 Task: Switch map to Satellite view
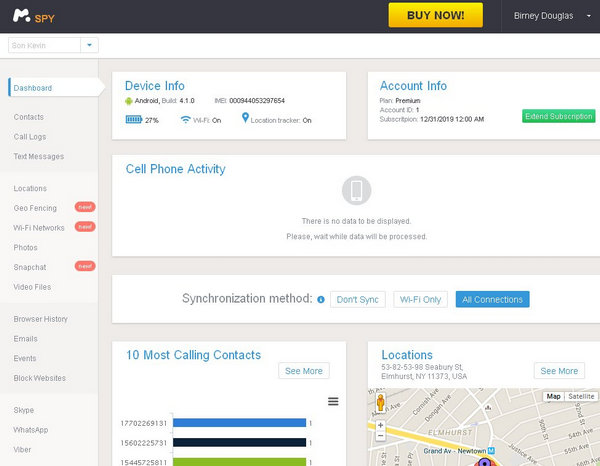pos(581,396)
